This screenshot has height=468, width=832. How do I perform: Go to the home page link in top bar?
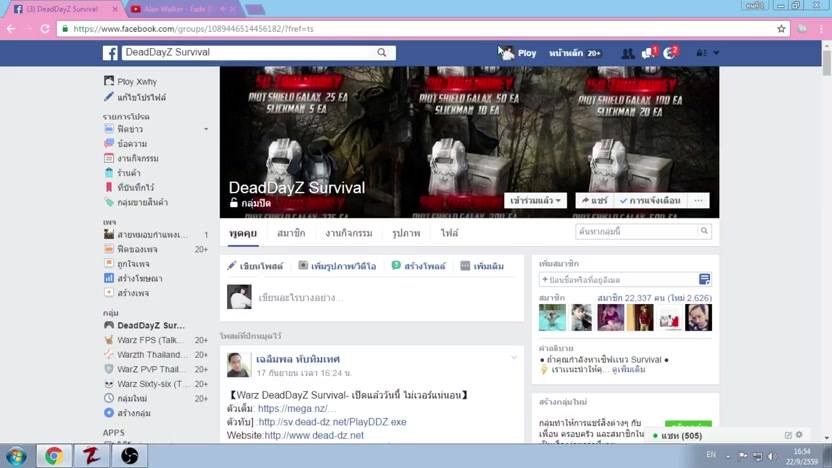pyautogui.click(x=575, y=53)
